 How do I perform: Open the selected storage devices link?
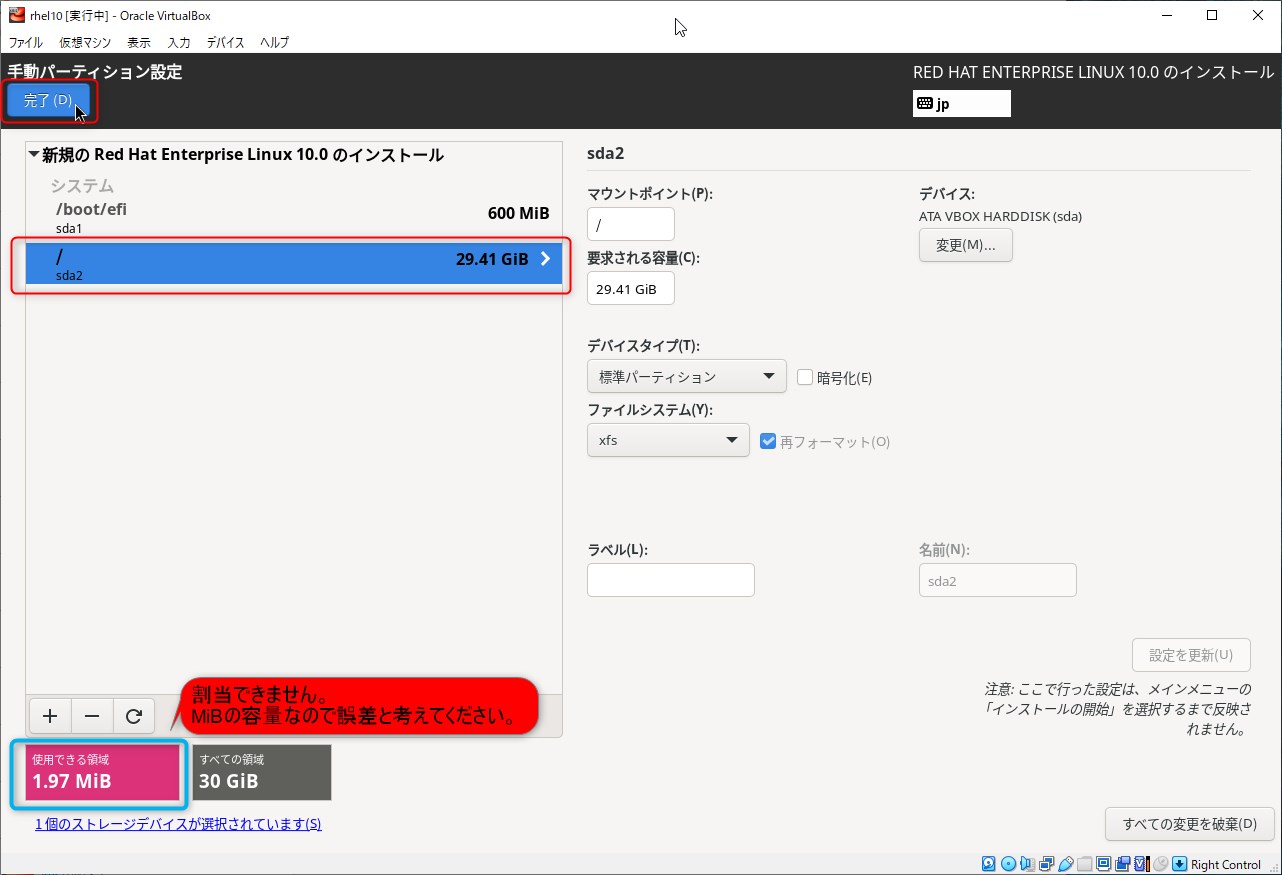tap(178, 824)
